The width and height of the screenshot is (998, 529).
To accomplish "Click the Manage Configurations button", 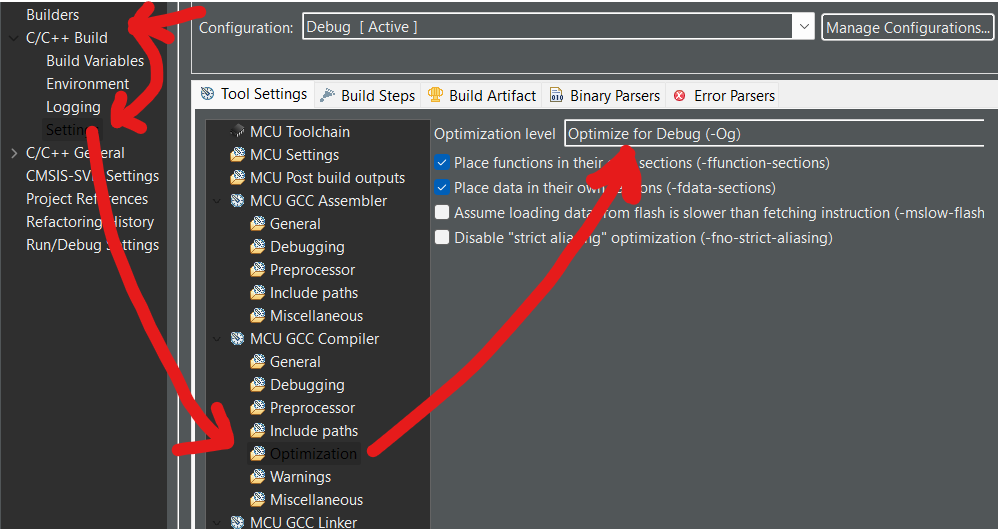I will pos(907,27).
